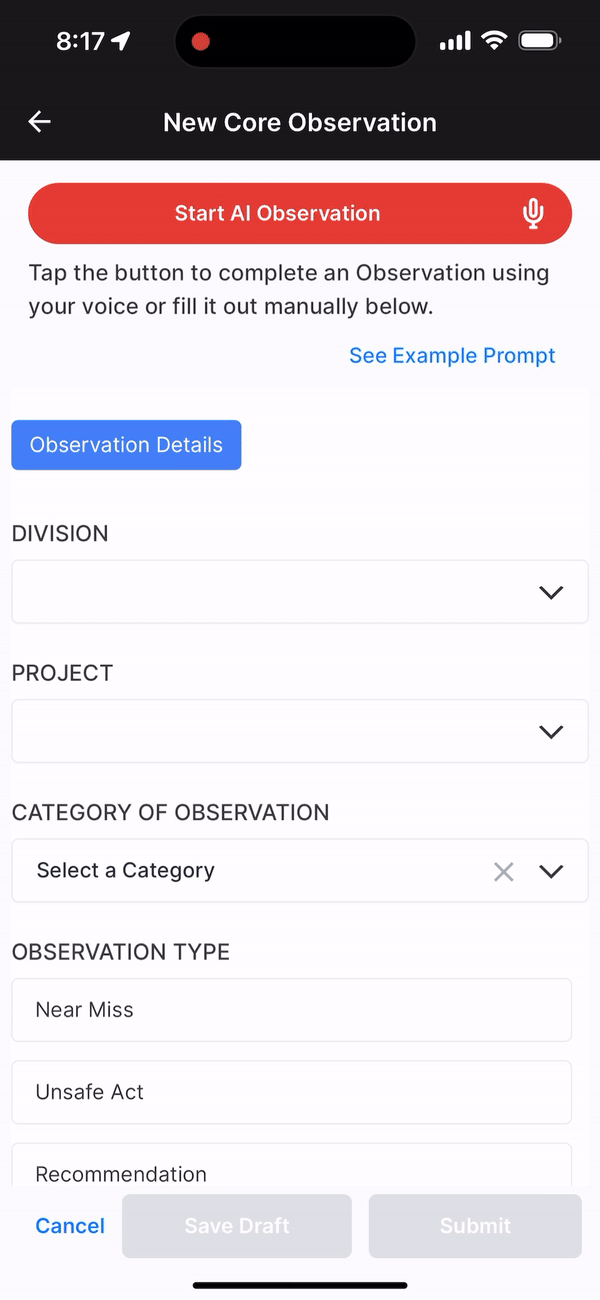This screenshot has height=1300, width=600.
Task: Tap the battery indicator in the status bar
Action: tap(538, 41)
